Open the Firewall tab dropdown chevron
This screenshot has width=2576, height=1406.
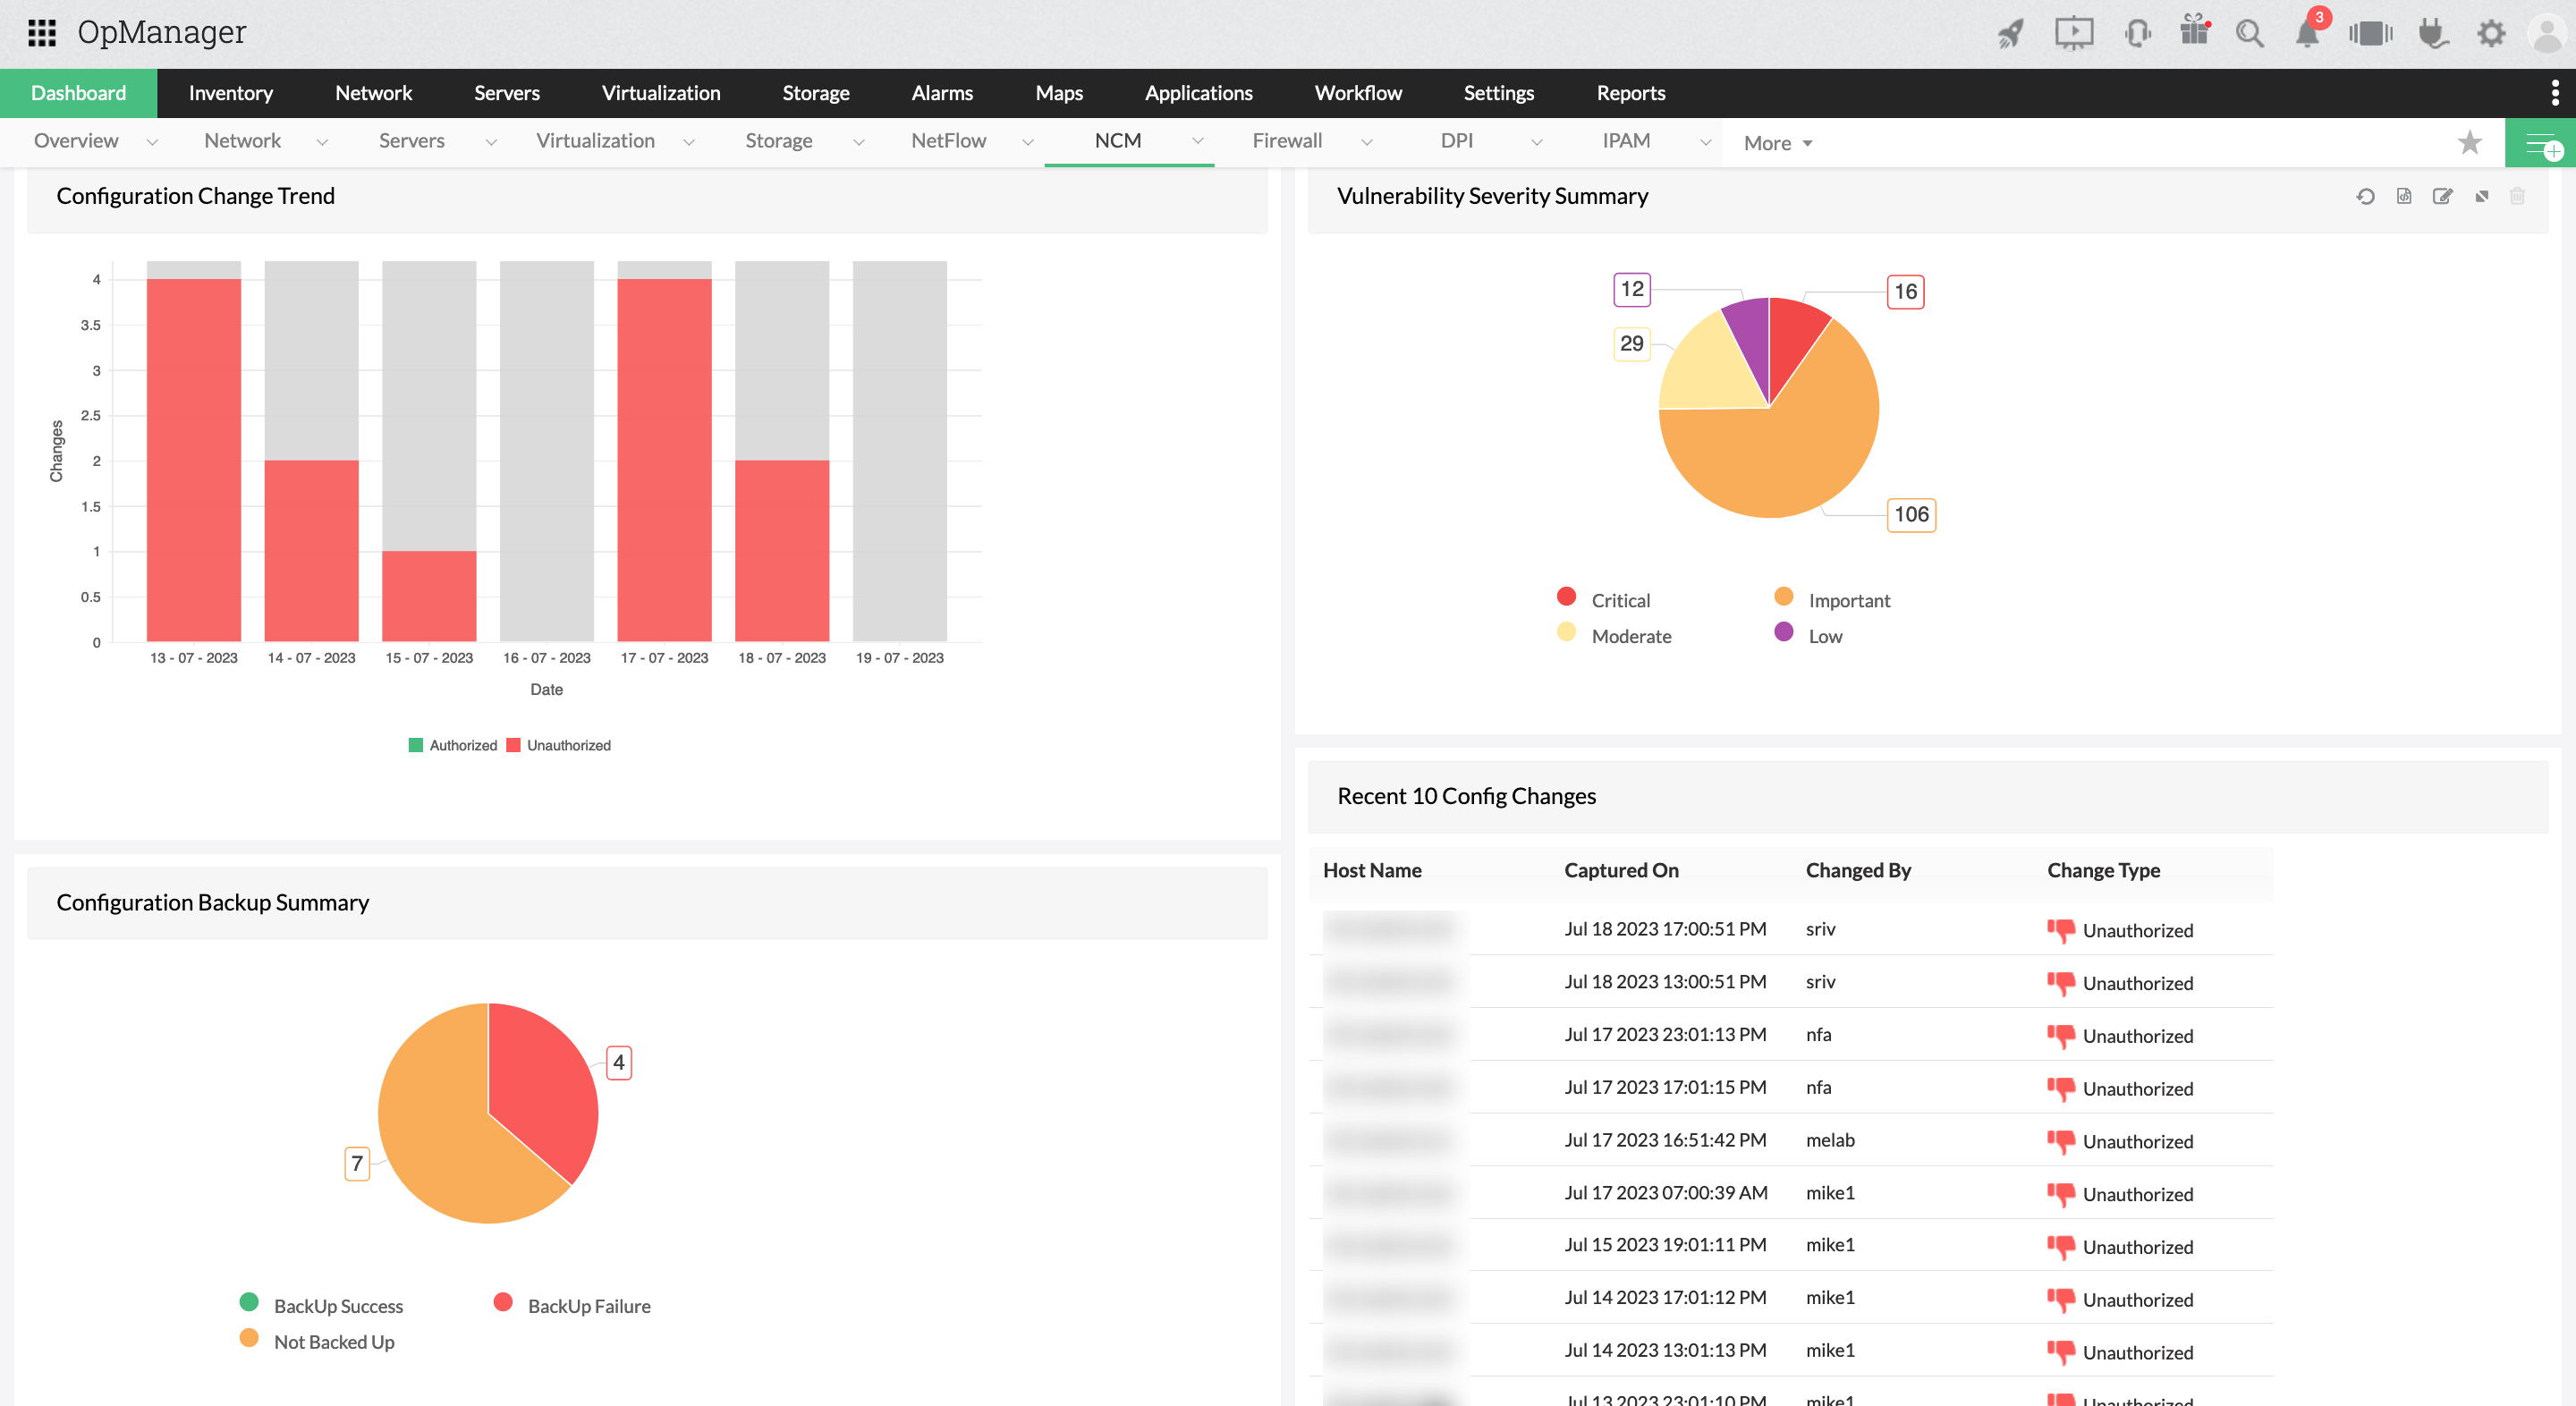(x=1368, y=142)
